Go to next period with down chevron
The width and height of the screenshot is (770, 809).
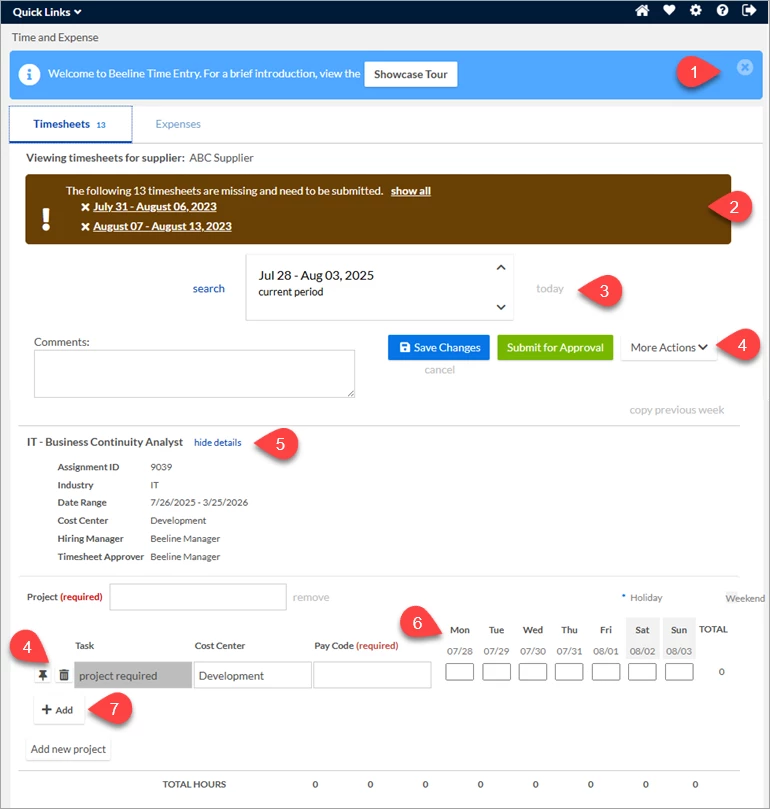[501, 307]
